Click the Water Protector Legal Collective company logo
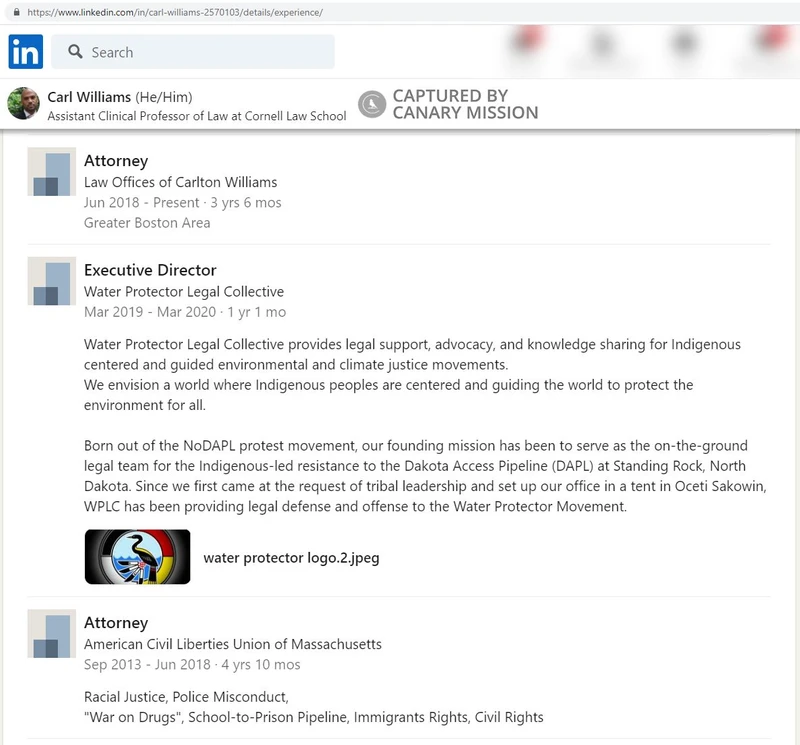The image size is (800, 745). click(x=52, y=281)
